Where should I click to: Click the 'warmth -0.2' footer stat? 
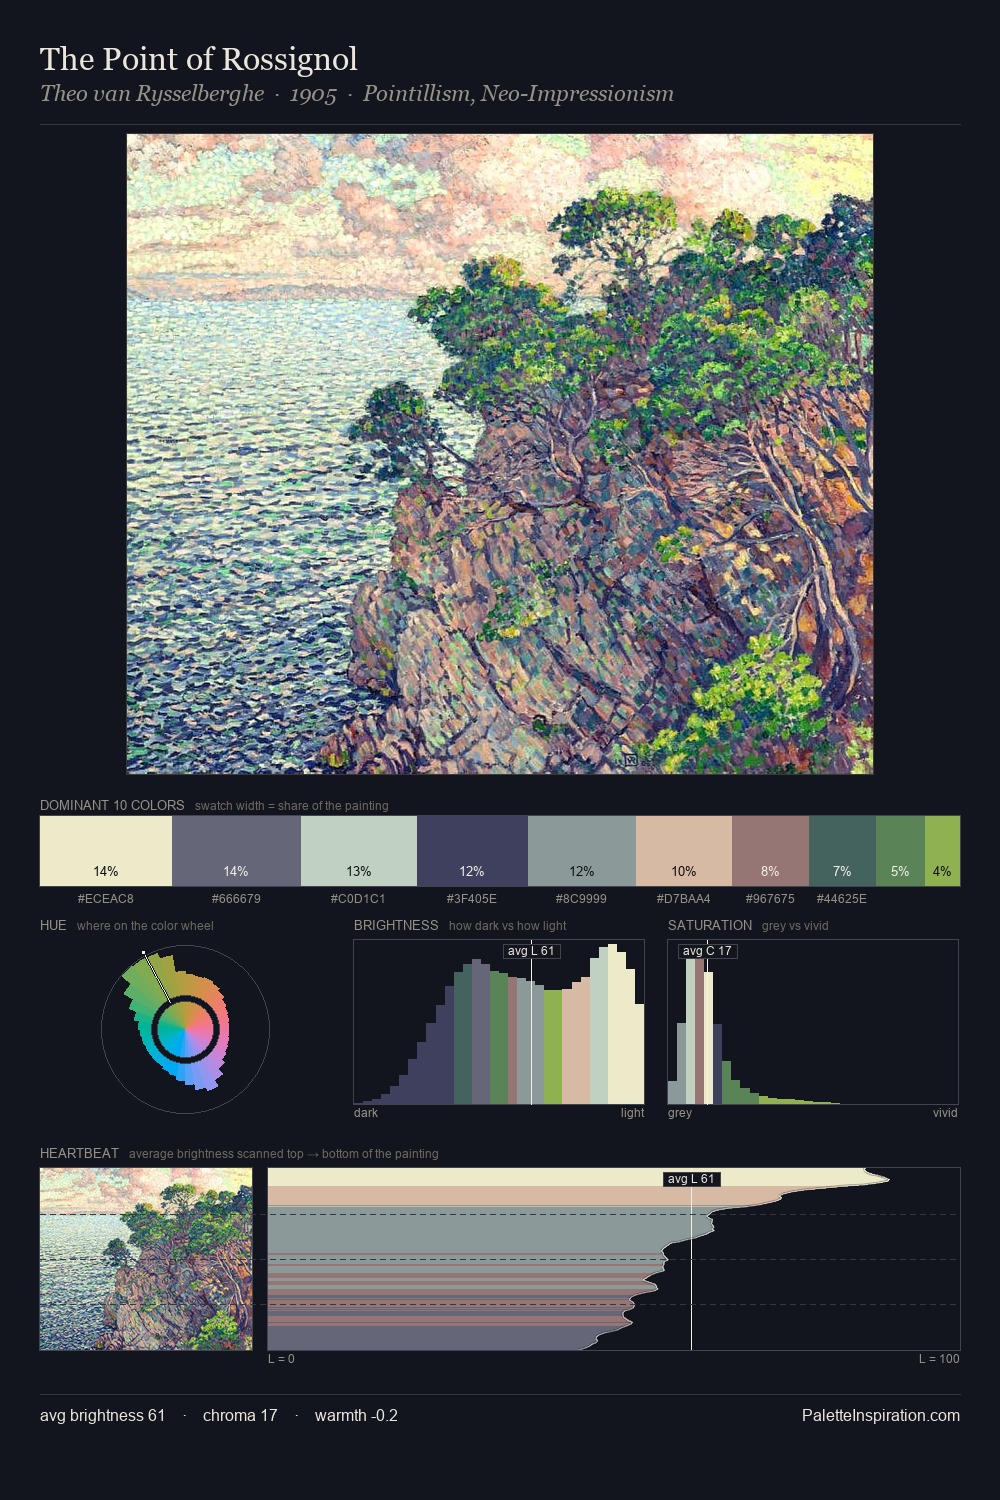[x=356, y=1416]
